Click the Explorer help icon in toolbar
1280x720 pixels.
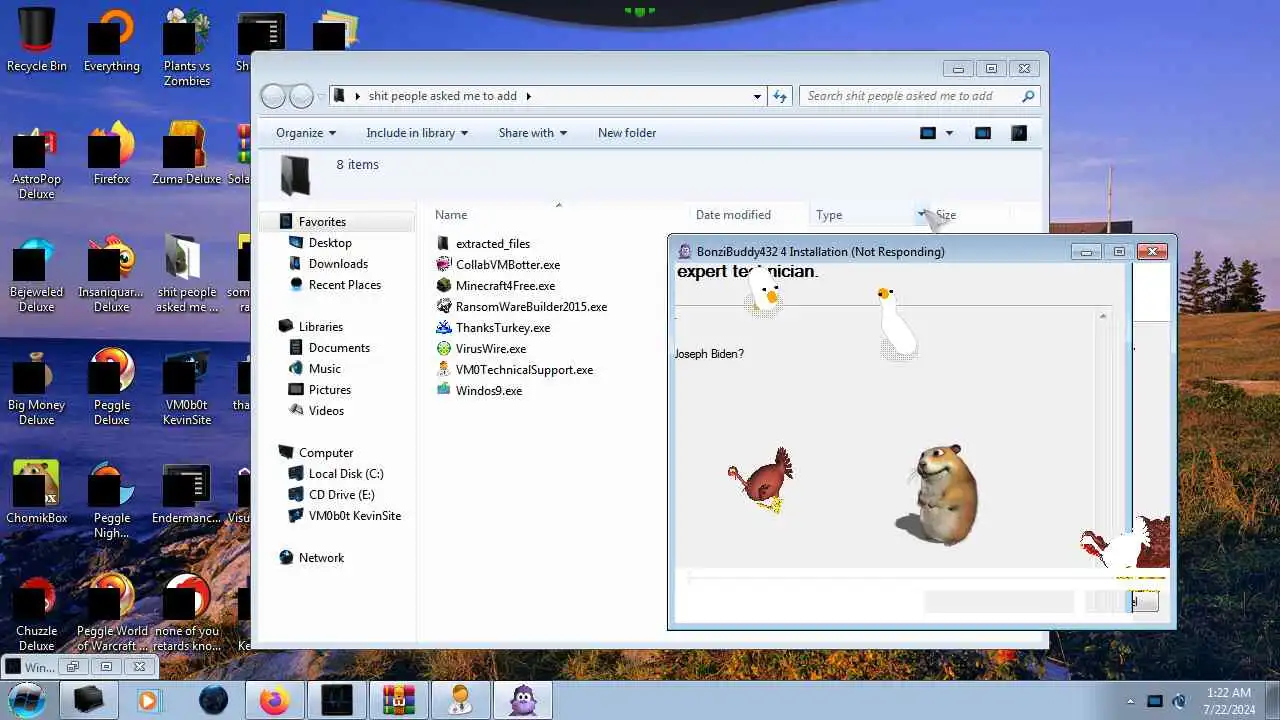[1019, 133]
